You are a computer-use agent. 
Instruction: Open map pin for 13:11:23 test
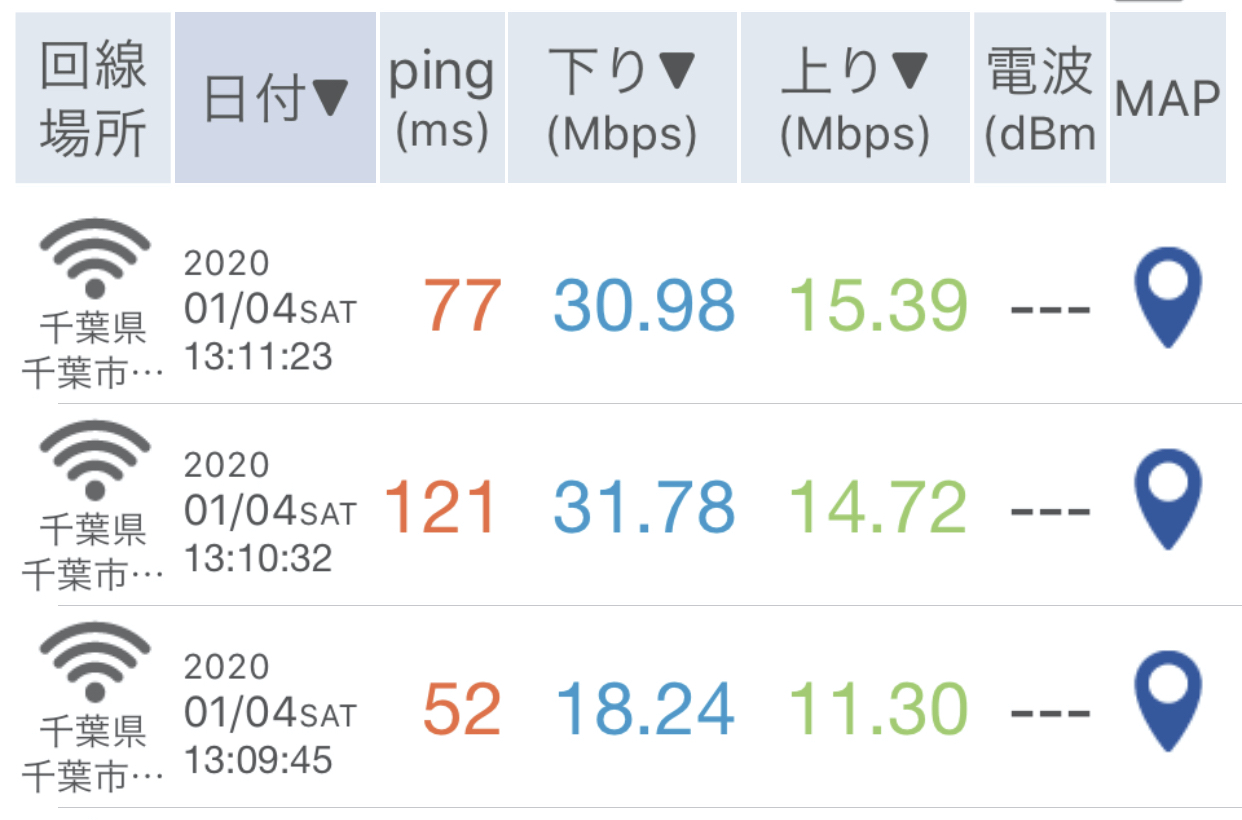point(1167,298)
